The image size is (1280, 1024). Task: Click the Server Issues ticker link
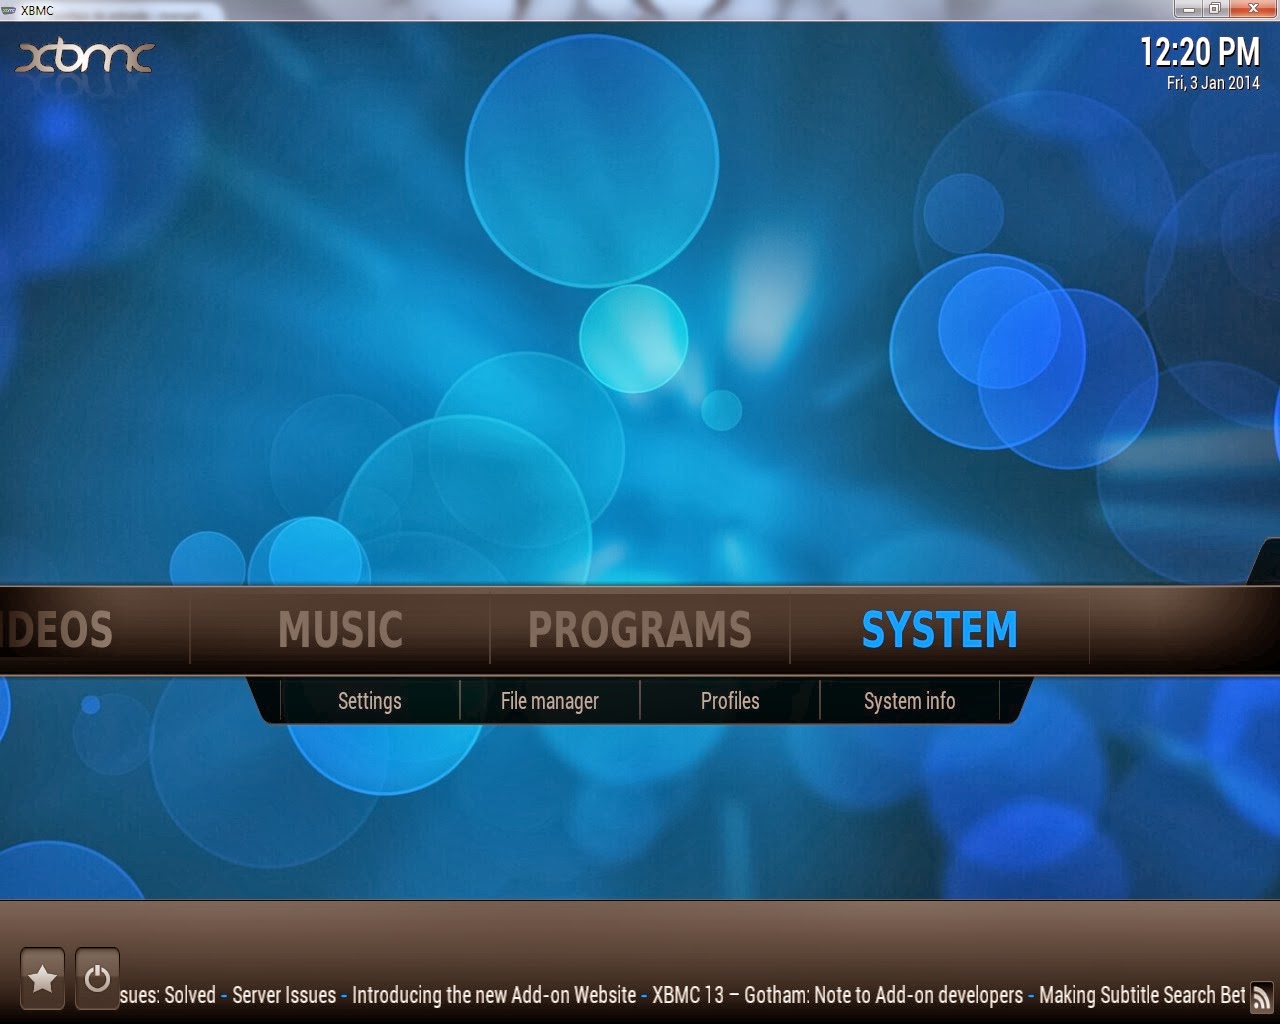(283, 995)
